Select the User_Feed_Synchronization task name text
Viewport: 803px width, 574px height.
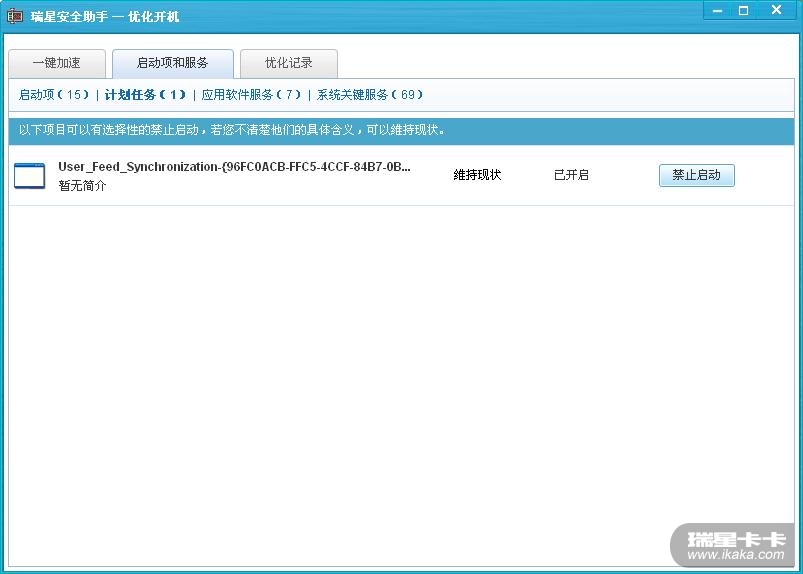(234, 167)
